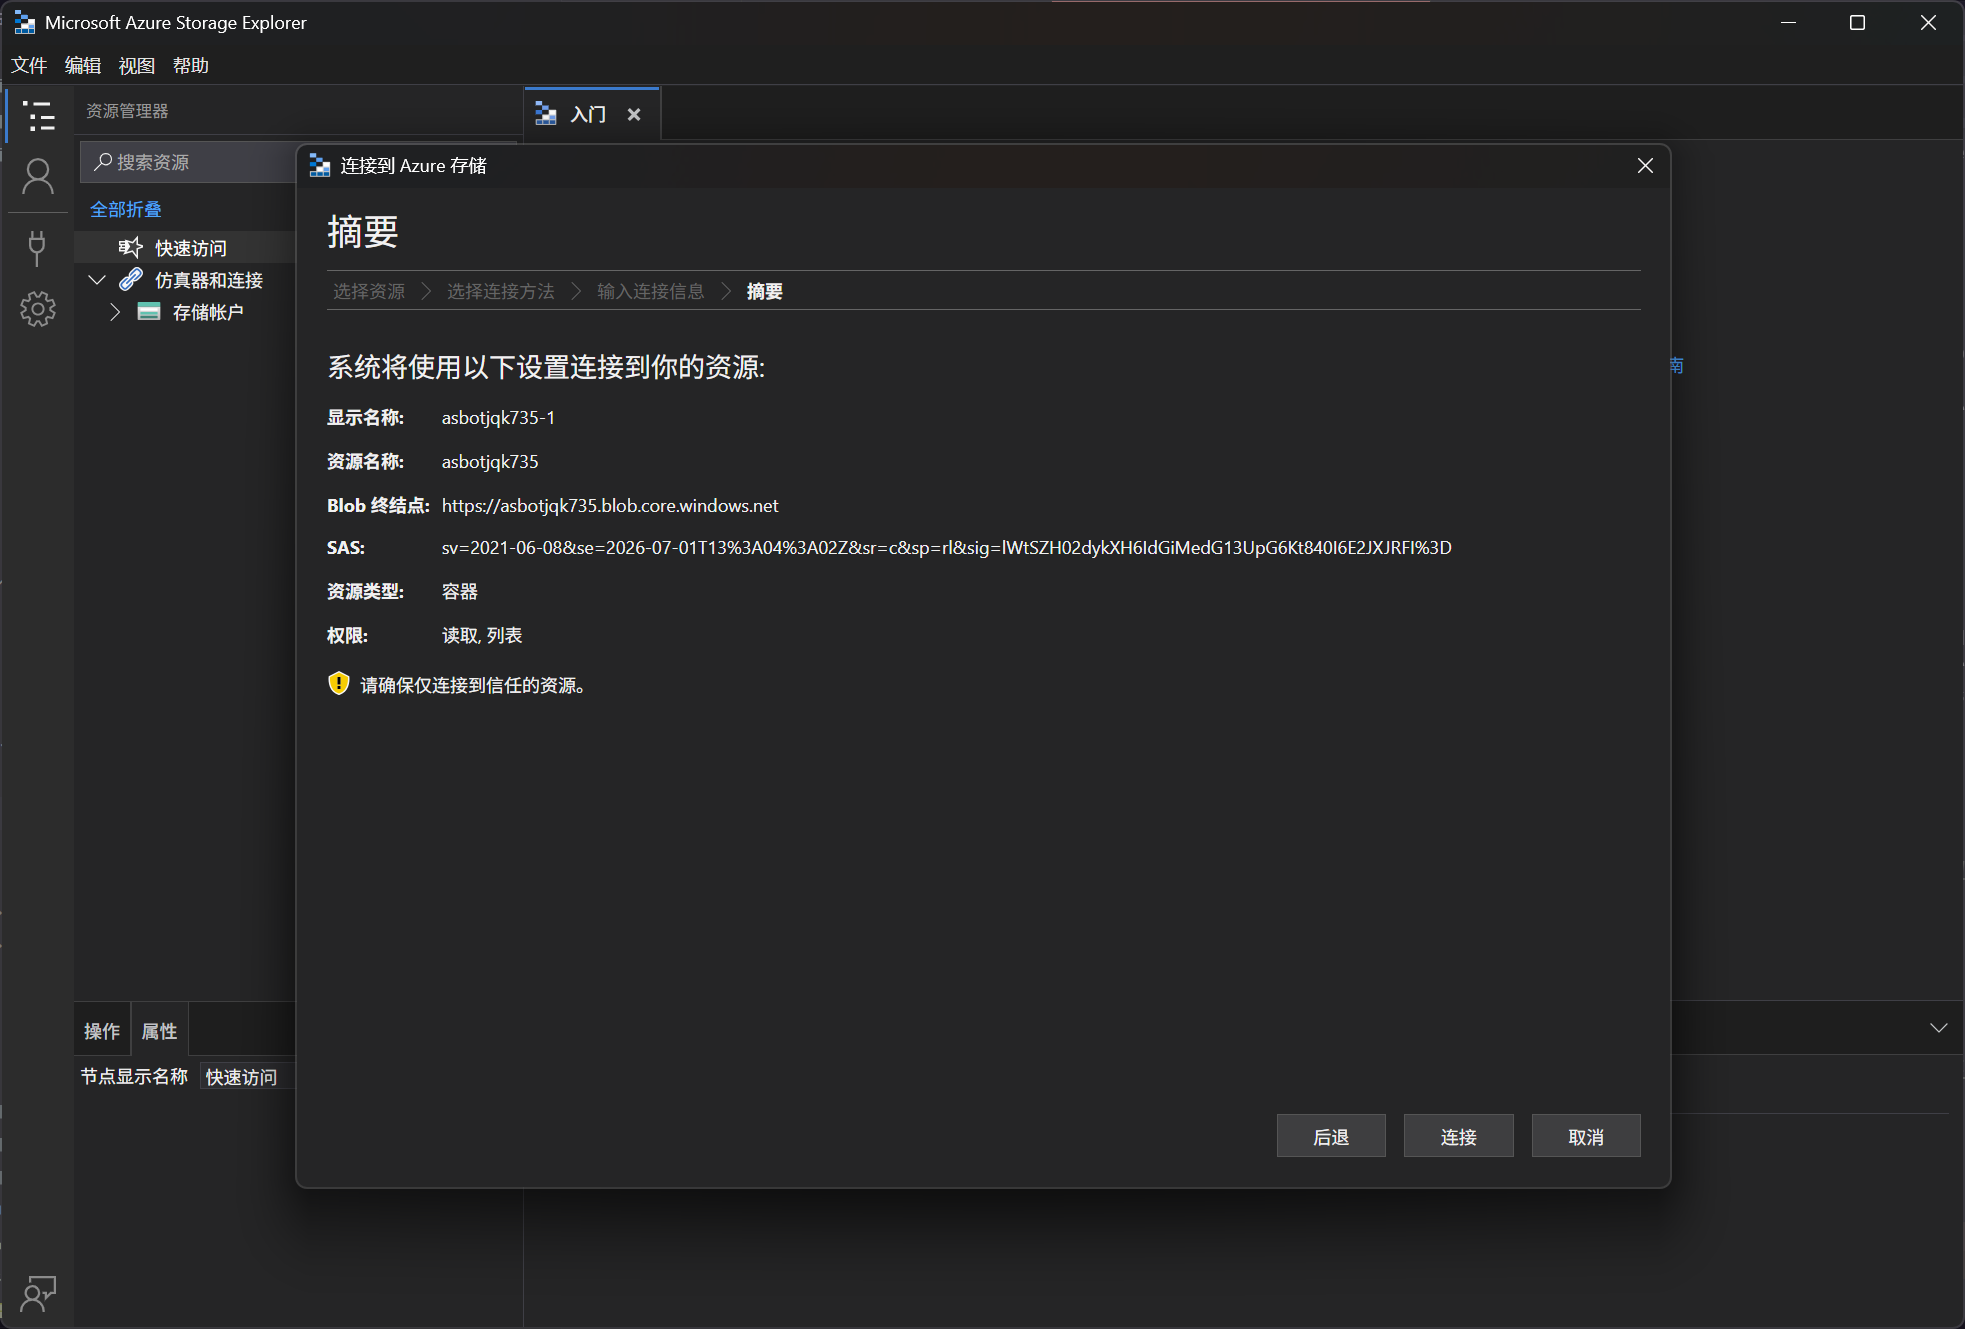Click the 后退 button
1965x1329 pixels.
[1330, 1136]
